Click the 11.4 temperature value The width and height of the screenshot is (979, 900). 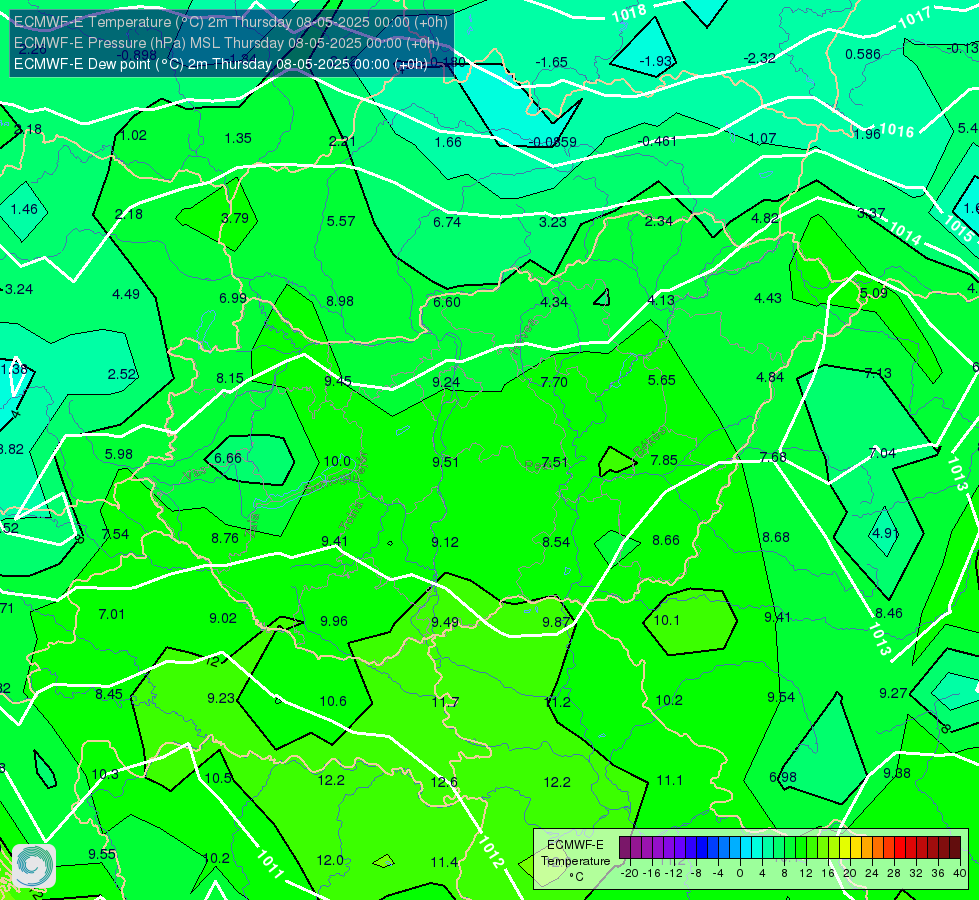(444, 863)
